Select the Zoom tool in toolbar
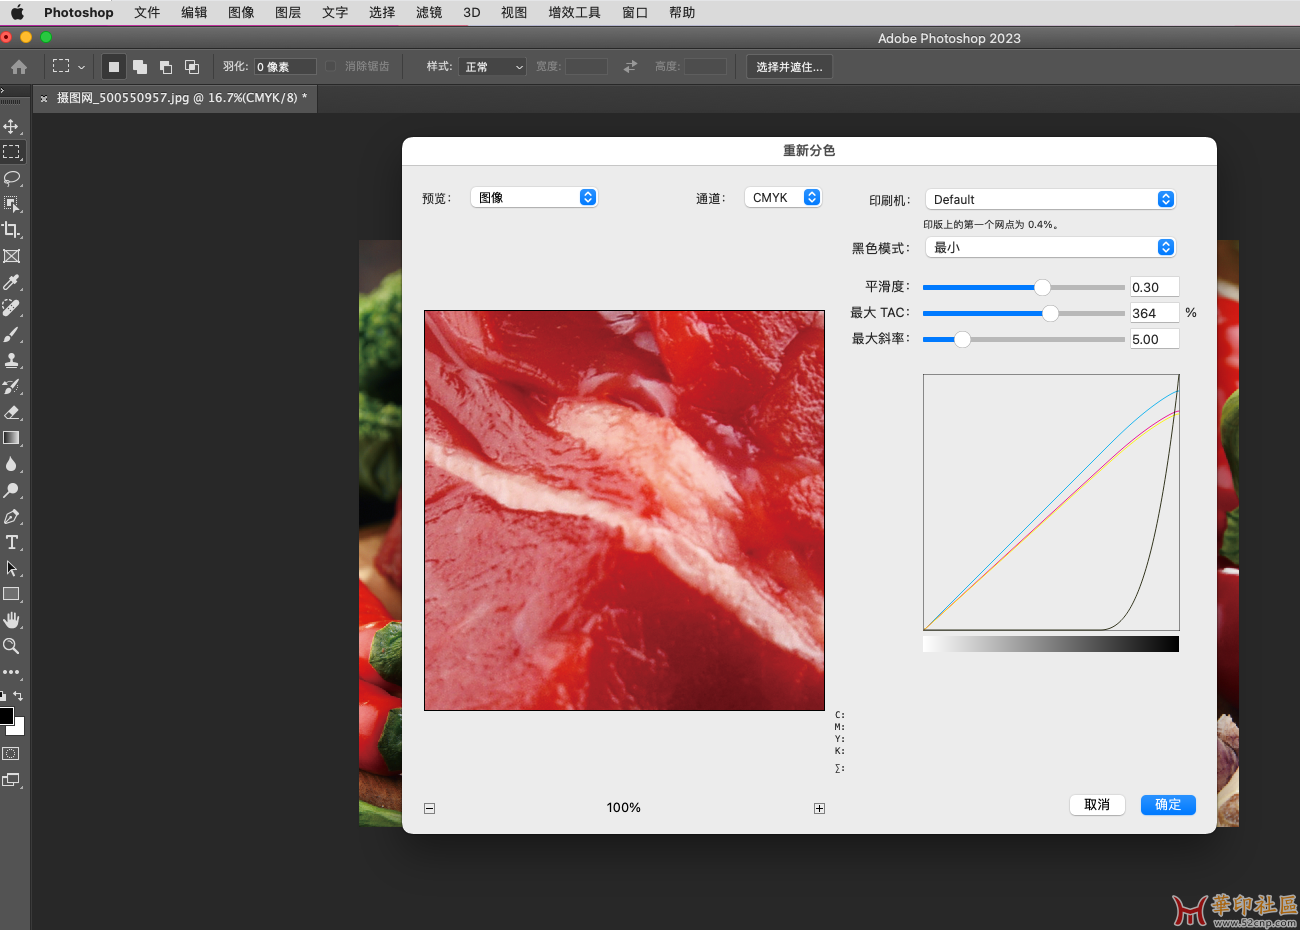Screen dimensions: 1300x930 point(11,646)
